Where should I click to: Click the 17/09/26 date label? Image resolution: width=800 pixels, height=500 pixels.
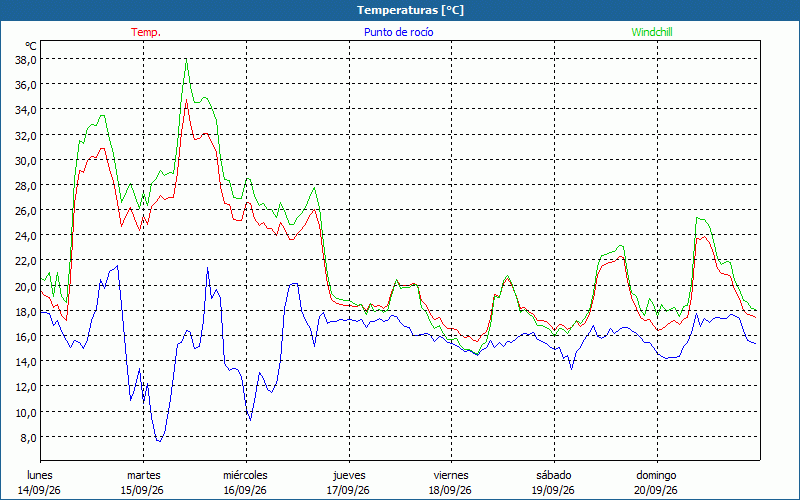click(x=348, y=490)
